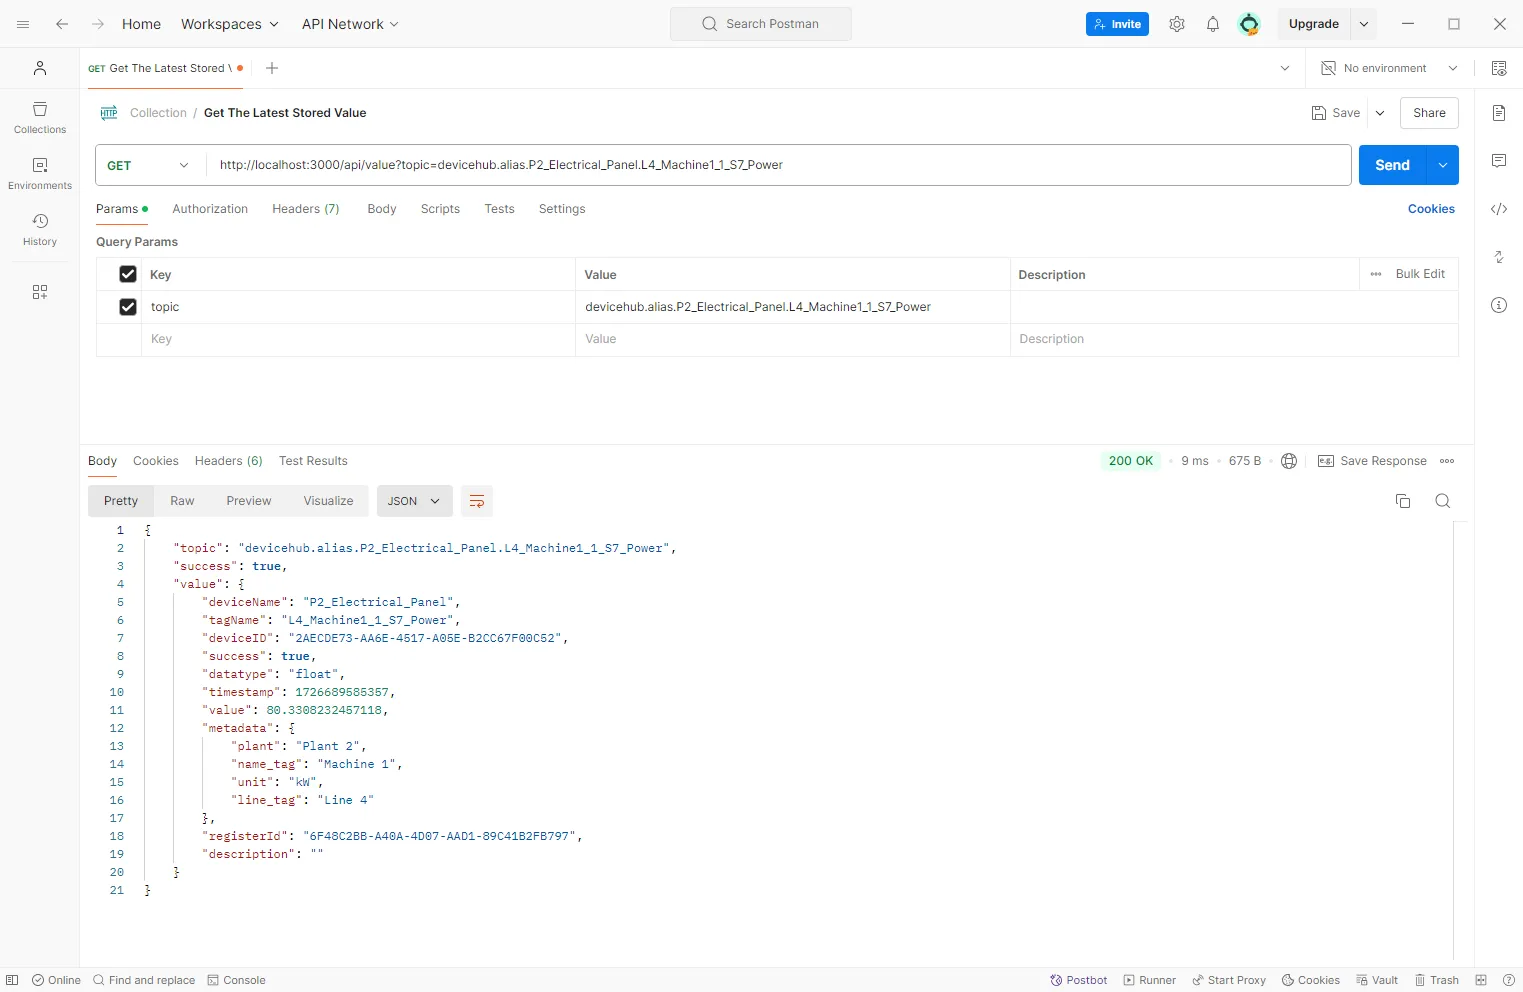Open the environment quick look icon
The width and height of the screenshot is (1523, 992).
click(x=1499, y=68)
